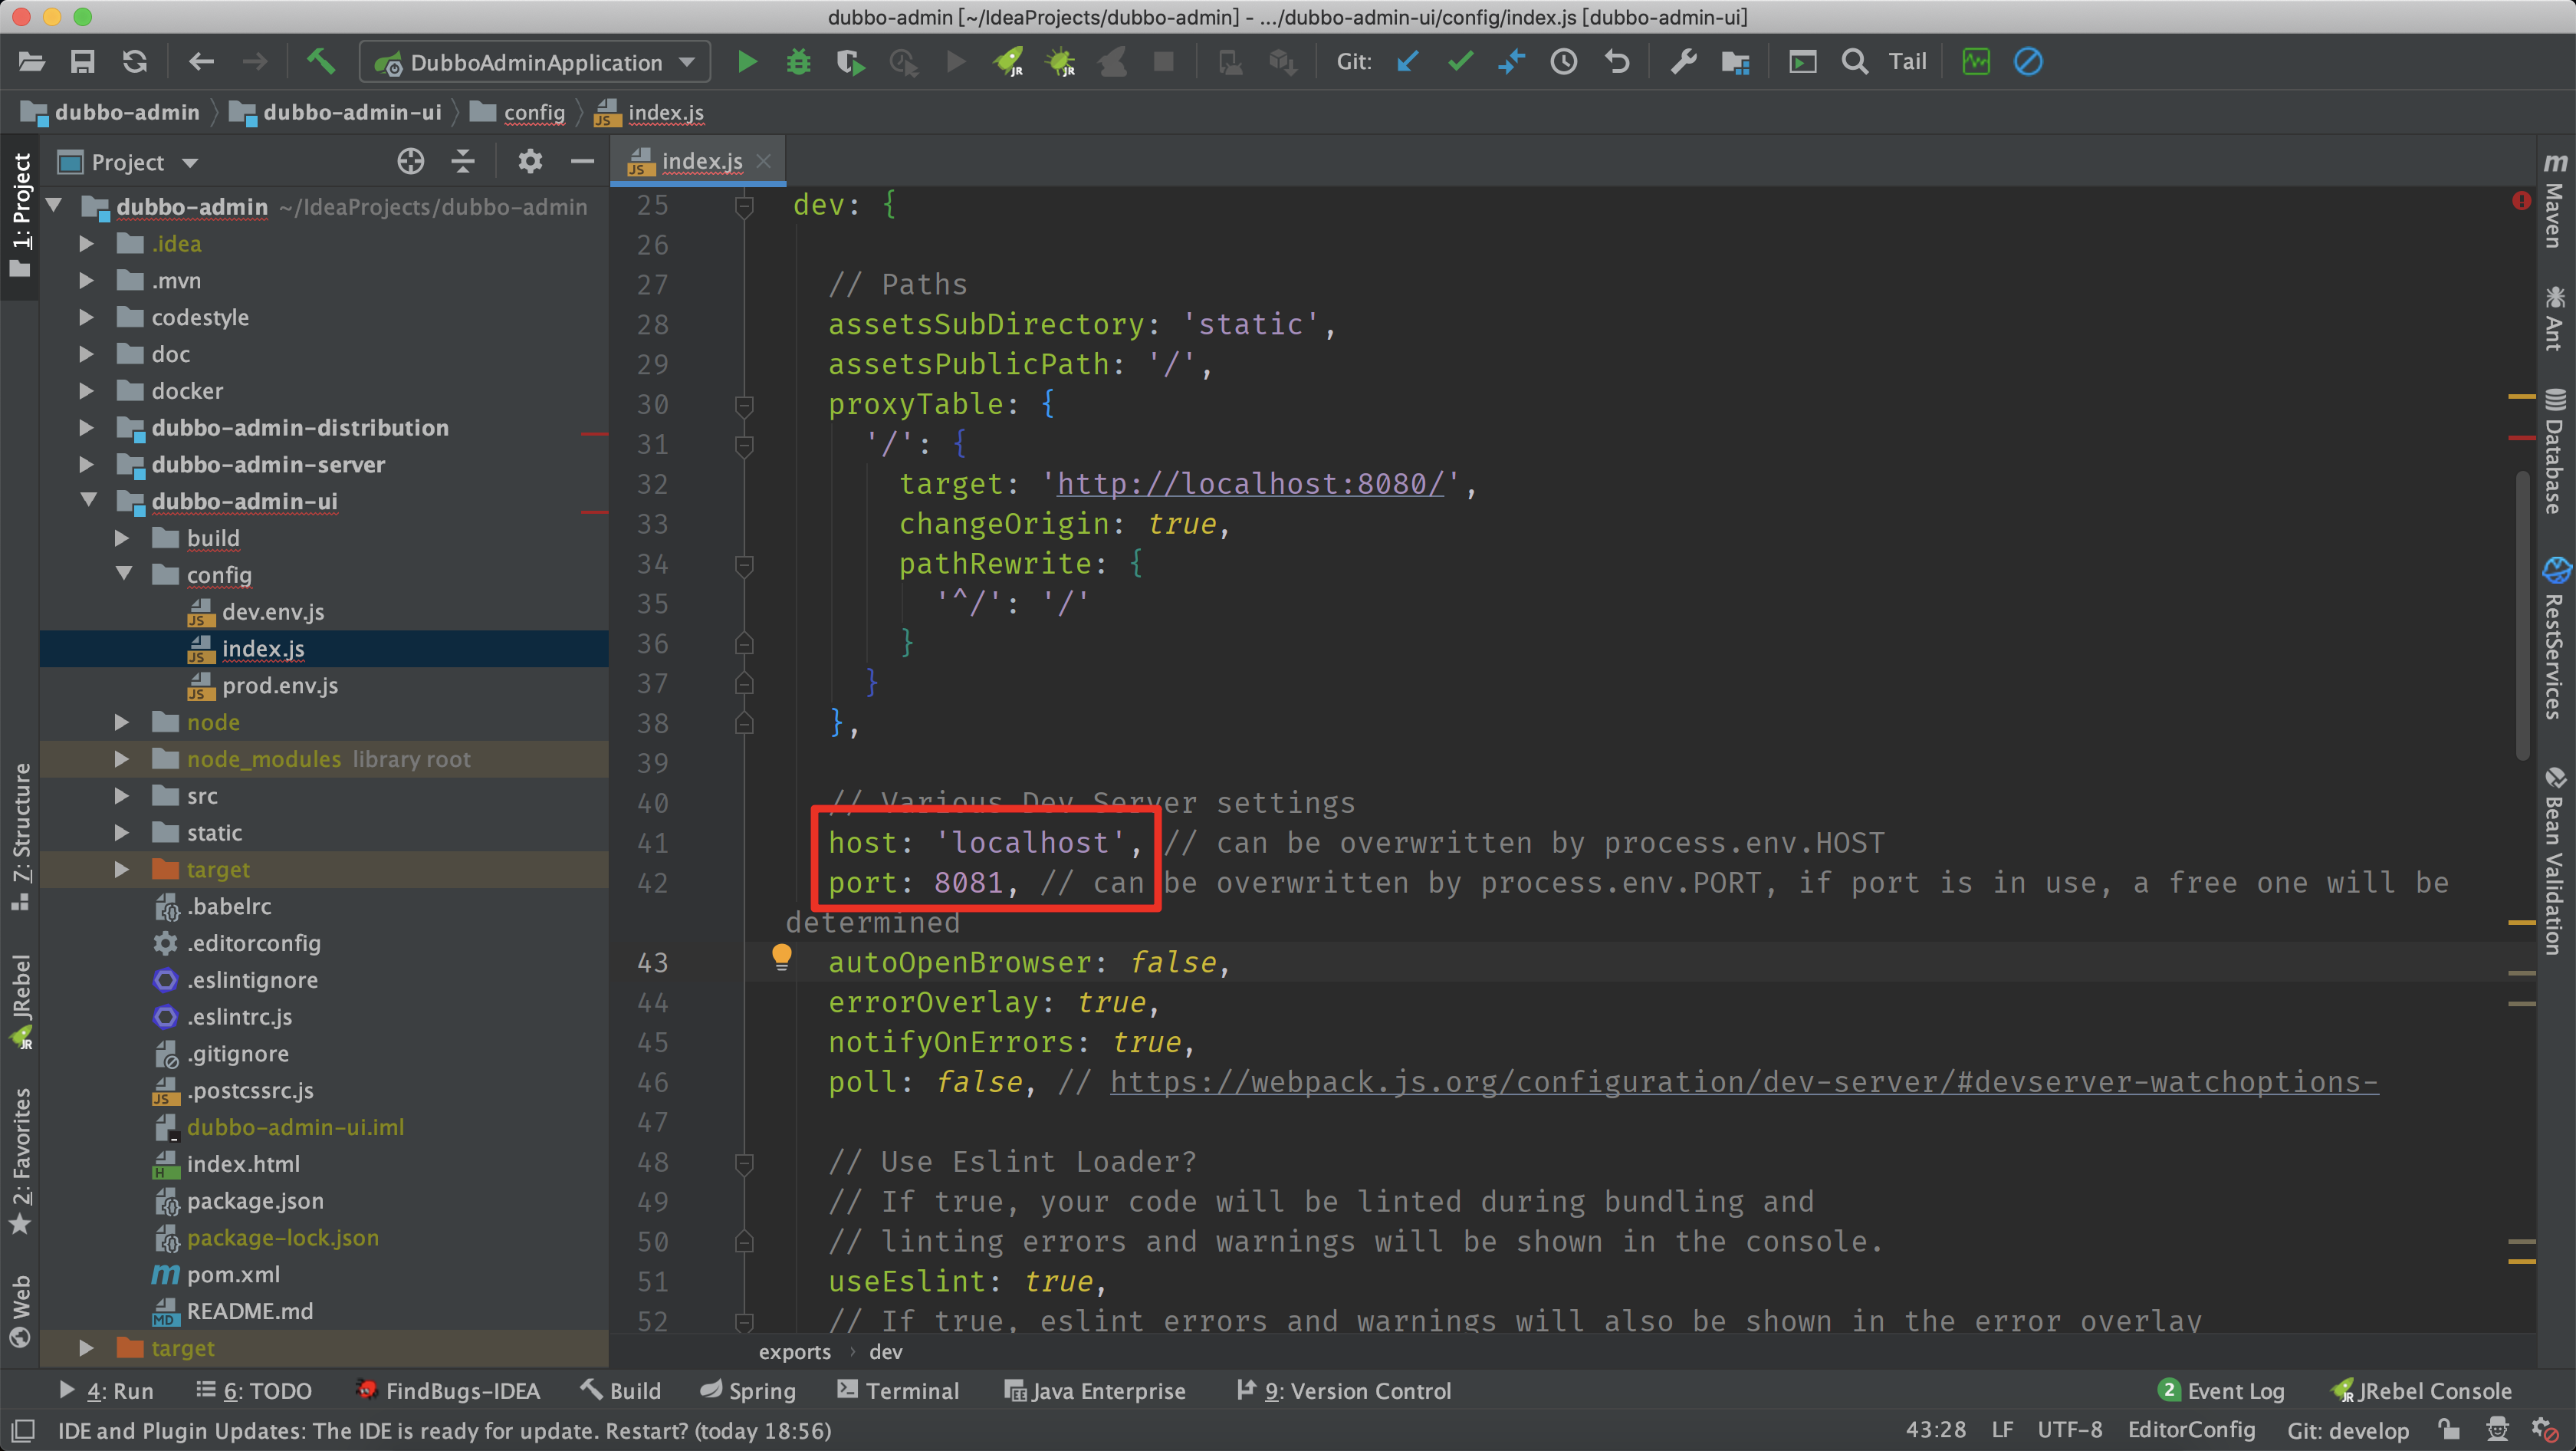Open Project panel gear settings
Screen dimensions: 2576x1451
[x=530, y=161]
